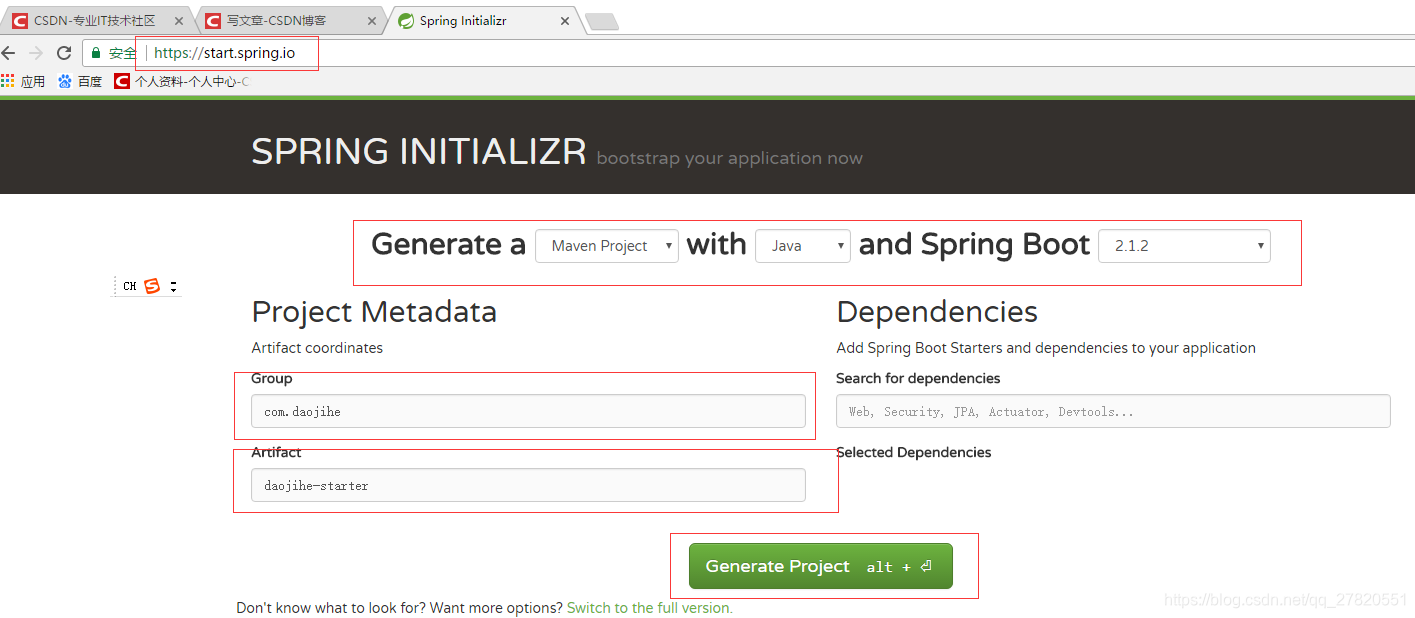Image resolution: width=1415 pixels, height=618 pixels.
Task: Close the CSDN-专业IT技术社区 tab
Action: [x=179, y=21]
